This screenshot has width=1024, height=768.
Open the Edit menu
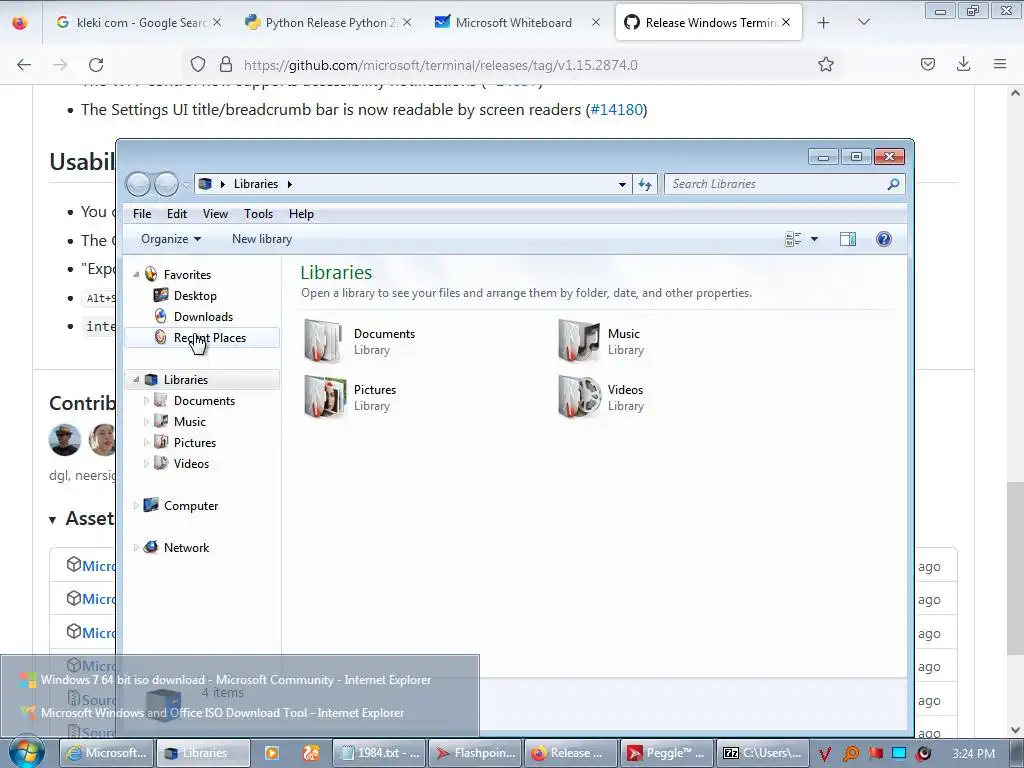click(x=176, y=214)
